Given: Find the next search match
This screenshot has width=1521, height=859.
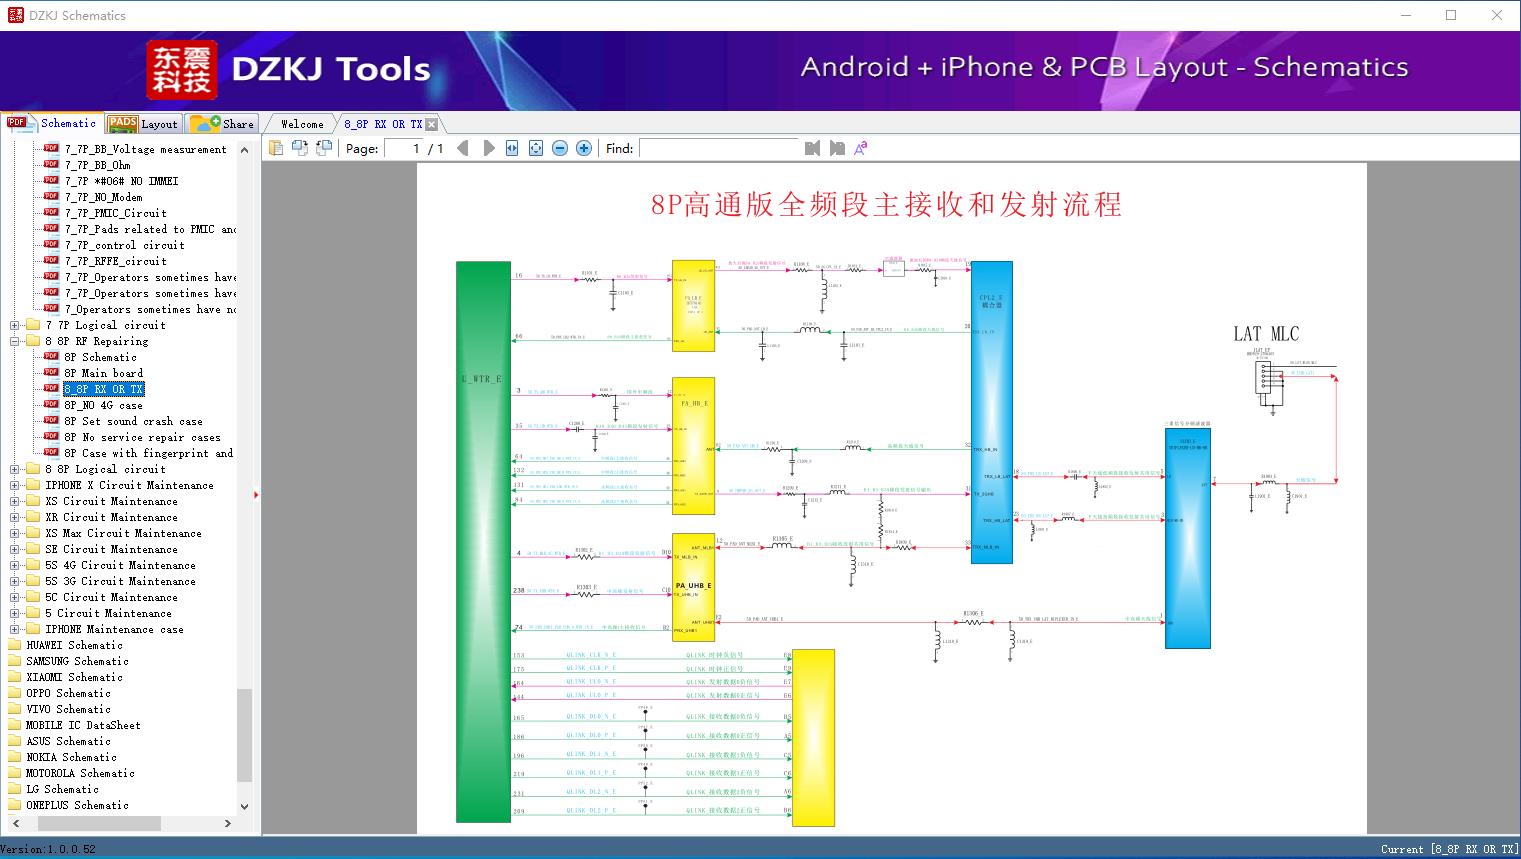Looking at the screenshot, I should coord(837,148).
